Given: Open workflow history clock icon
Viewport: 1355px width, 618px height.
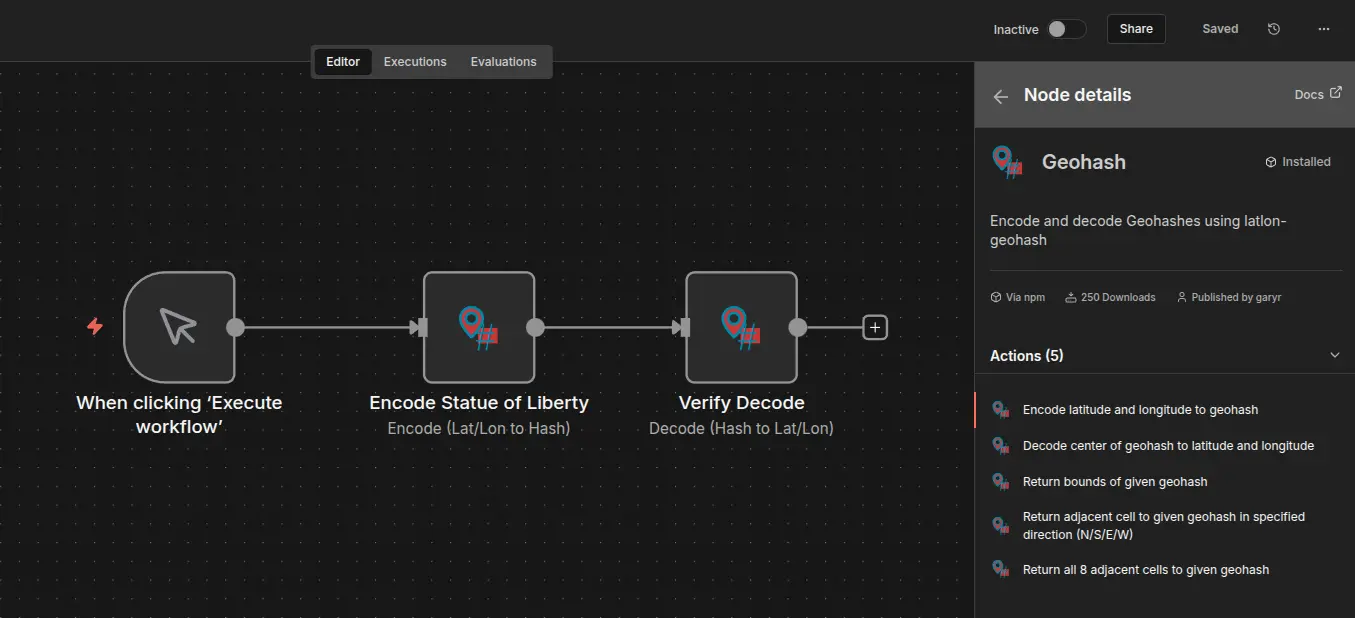Looking at the screenshot, I should click(x=1274, y=29).
